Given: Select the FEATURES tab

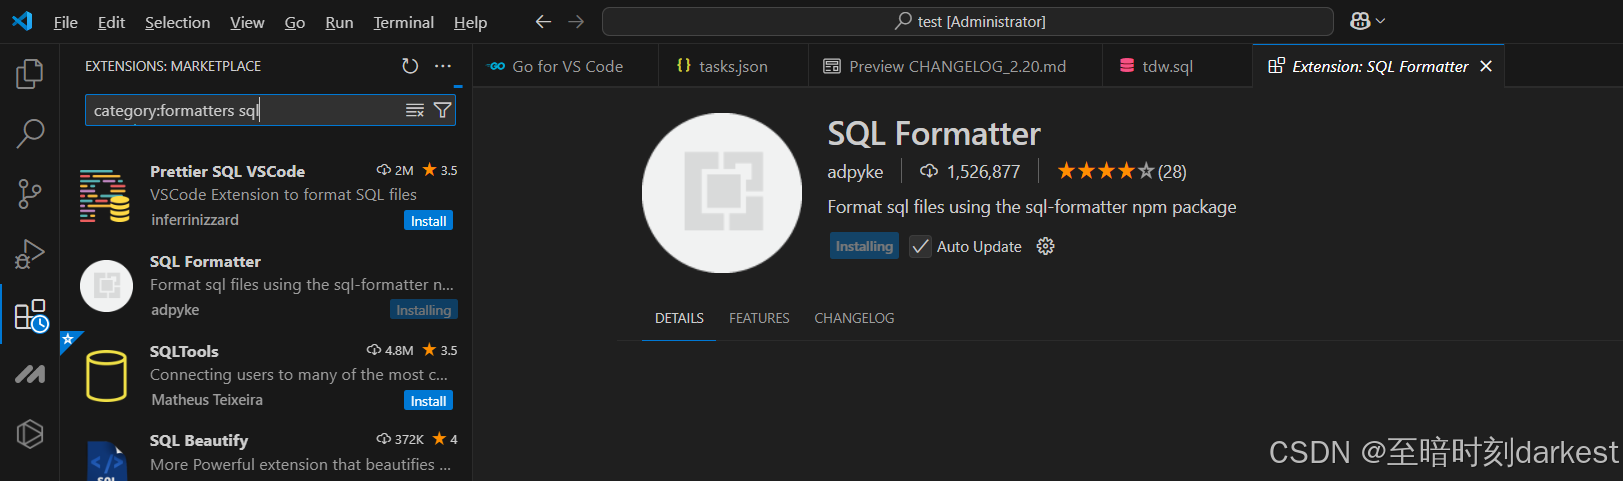Looking at the screenshot, I should click(759, 318).
